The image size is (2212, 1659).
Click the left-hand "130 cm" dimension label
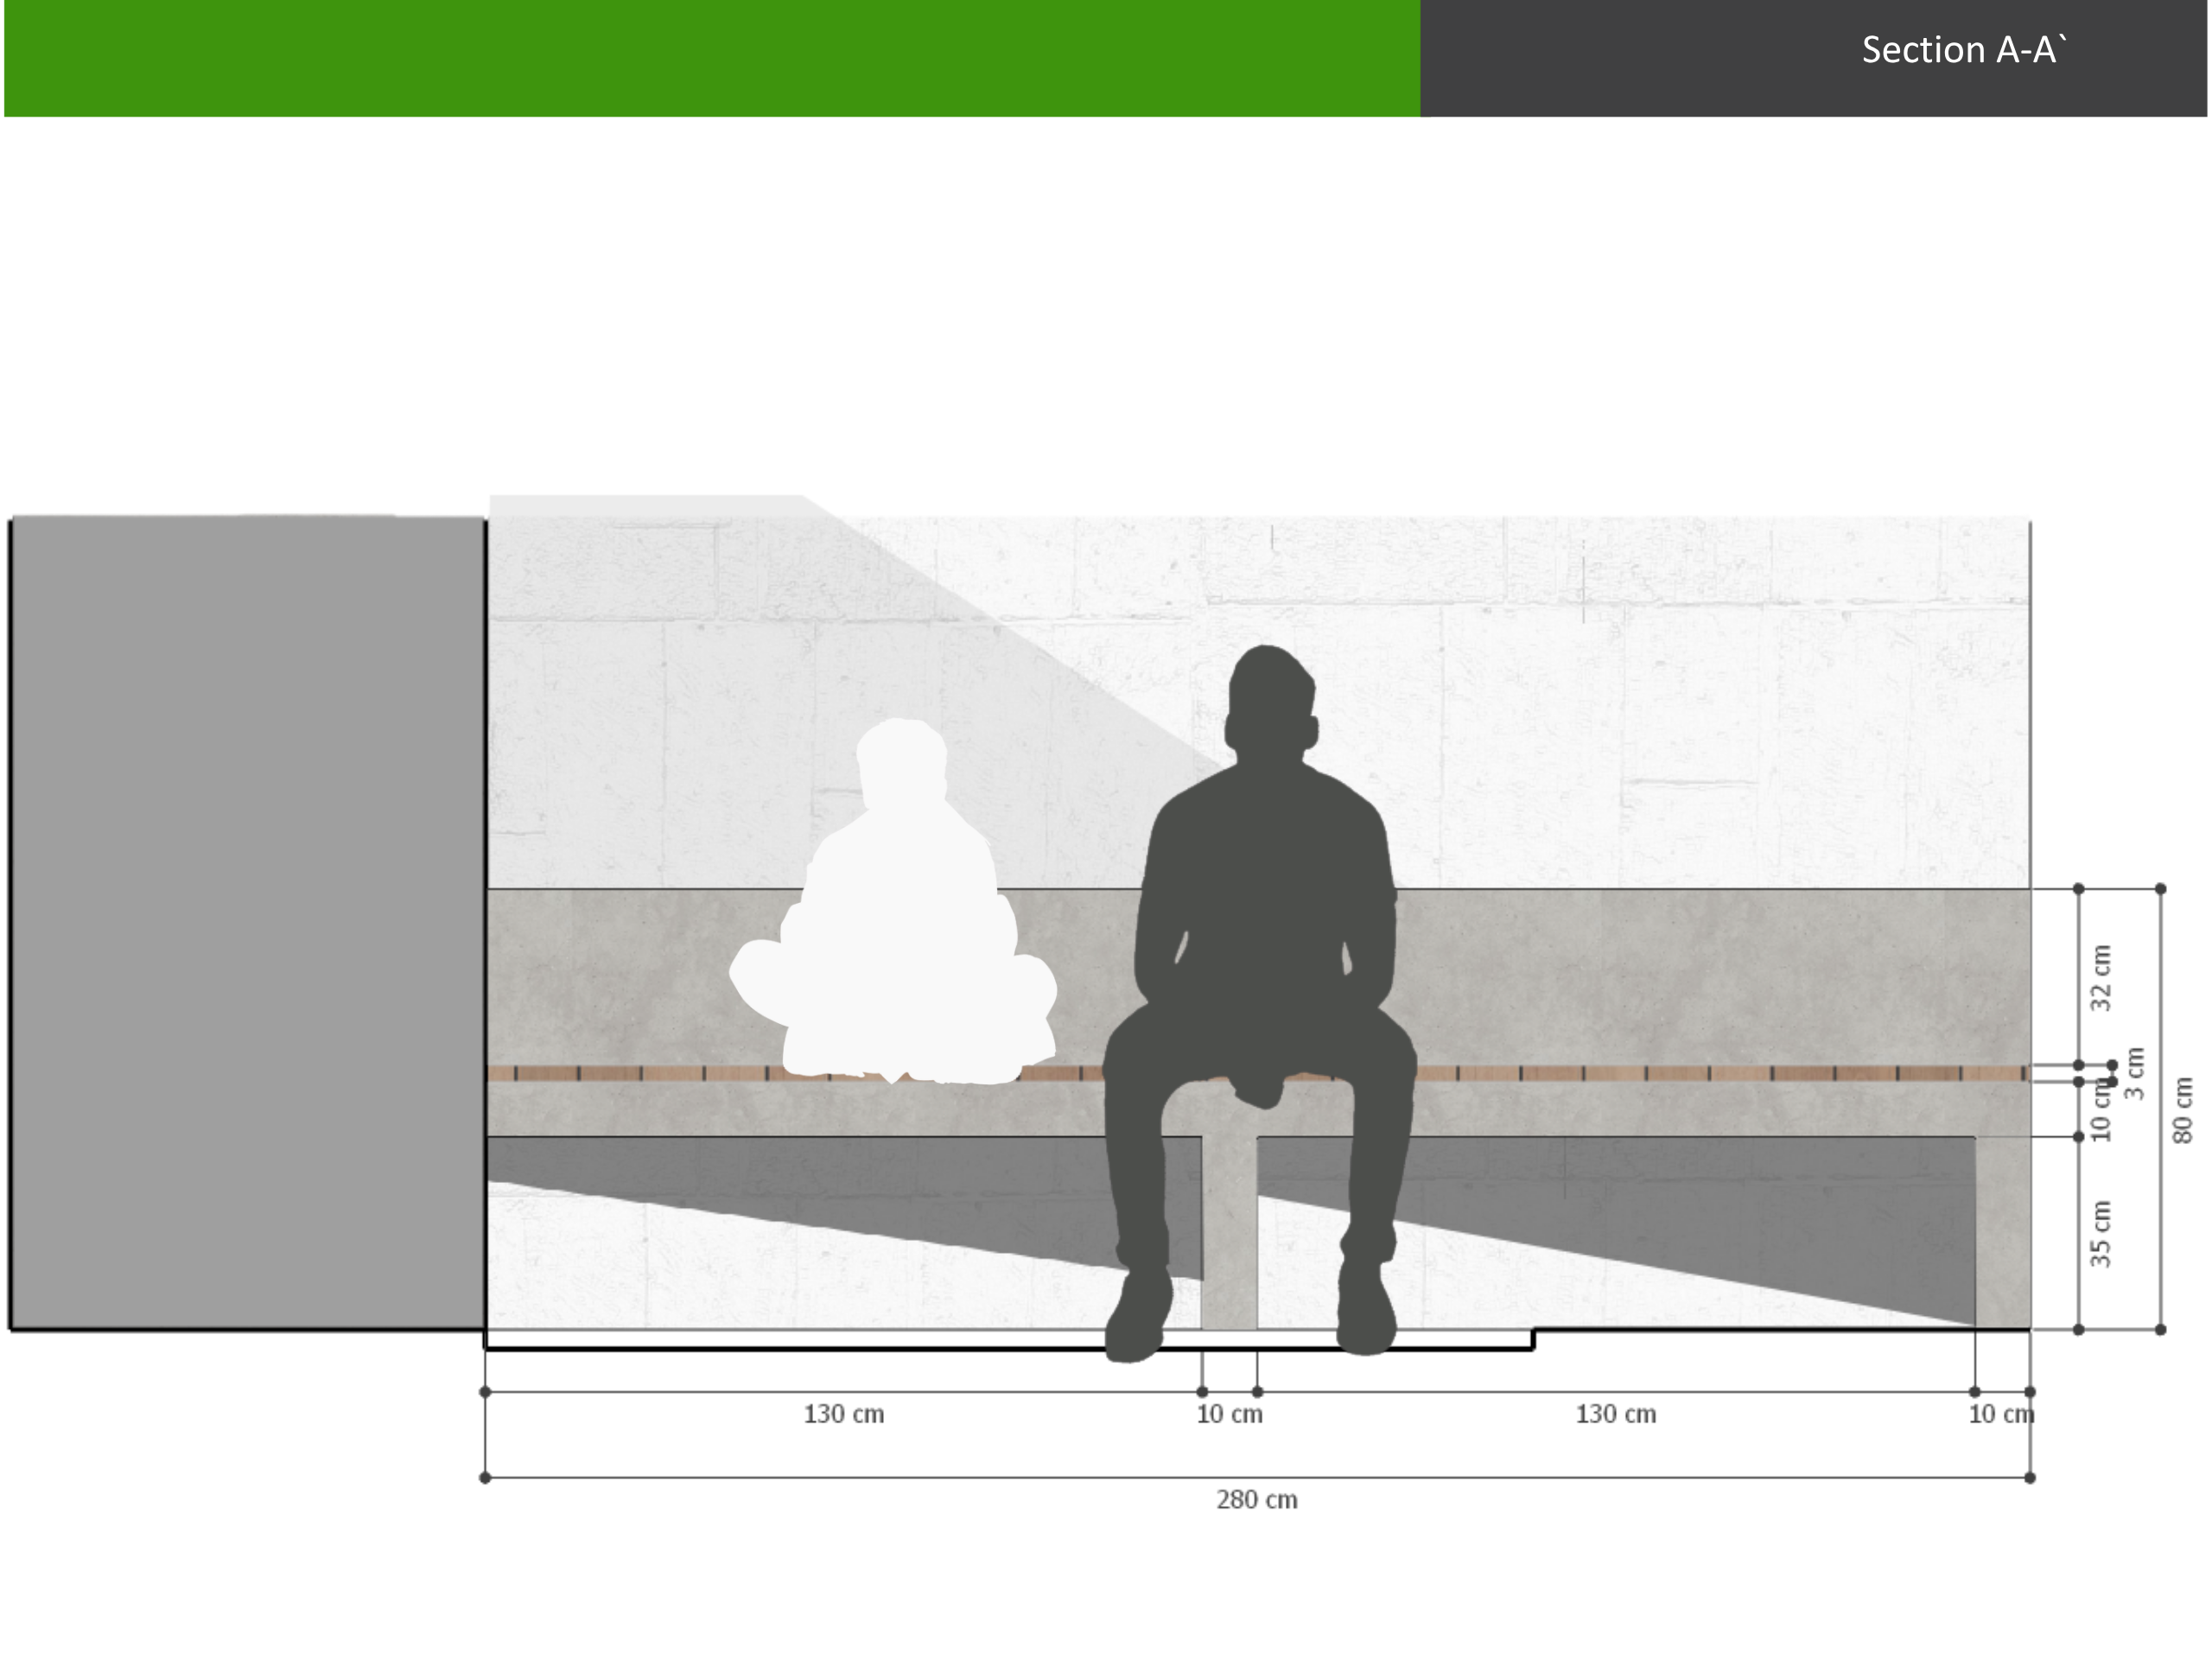[844, 1414]
